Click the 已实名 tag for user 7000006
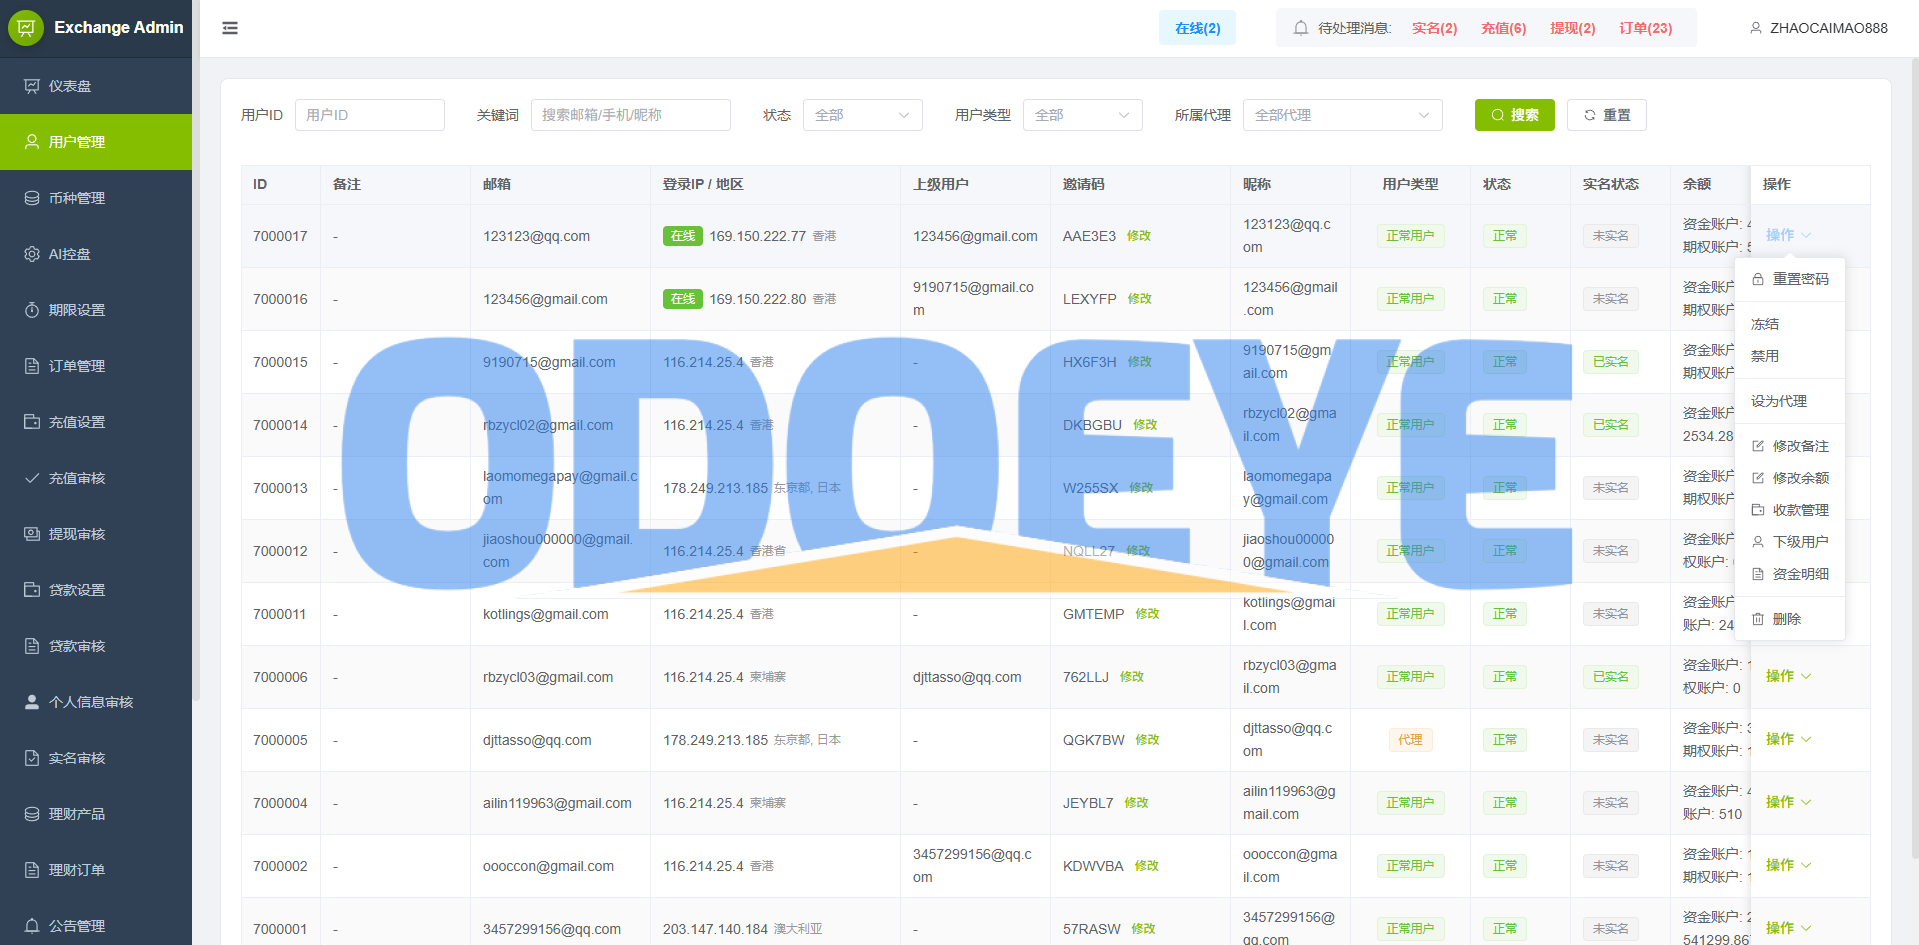 click(1610, 677)
